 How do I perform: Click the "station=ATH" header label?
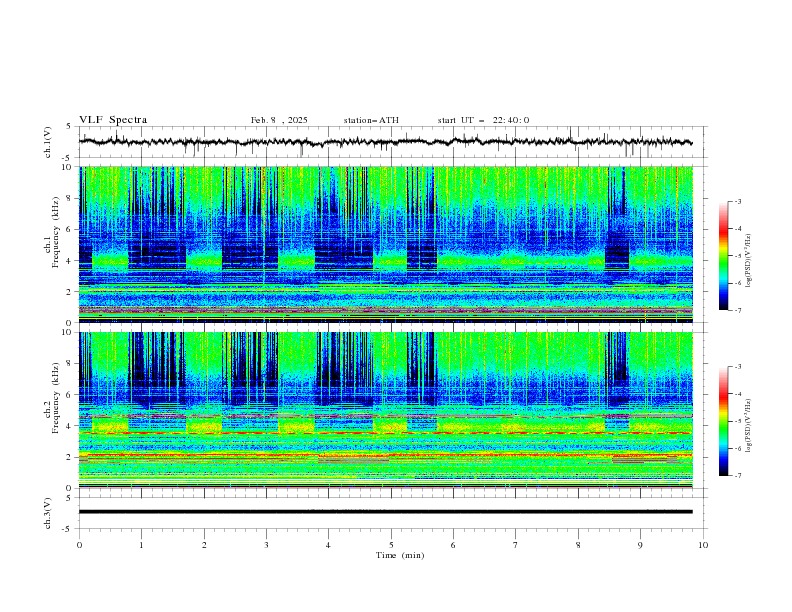pyautogui.click(x=371, y=120)
